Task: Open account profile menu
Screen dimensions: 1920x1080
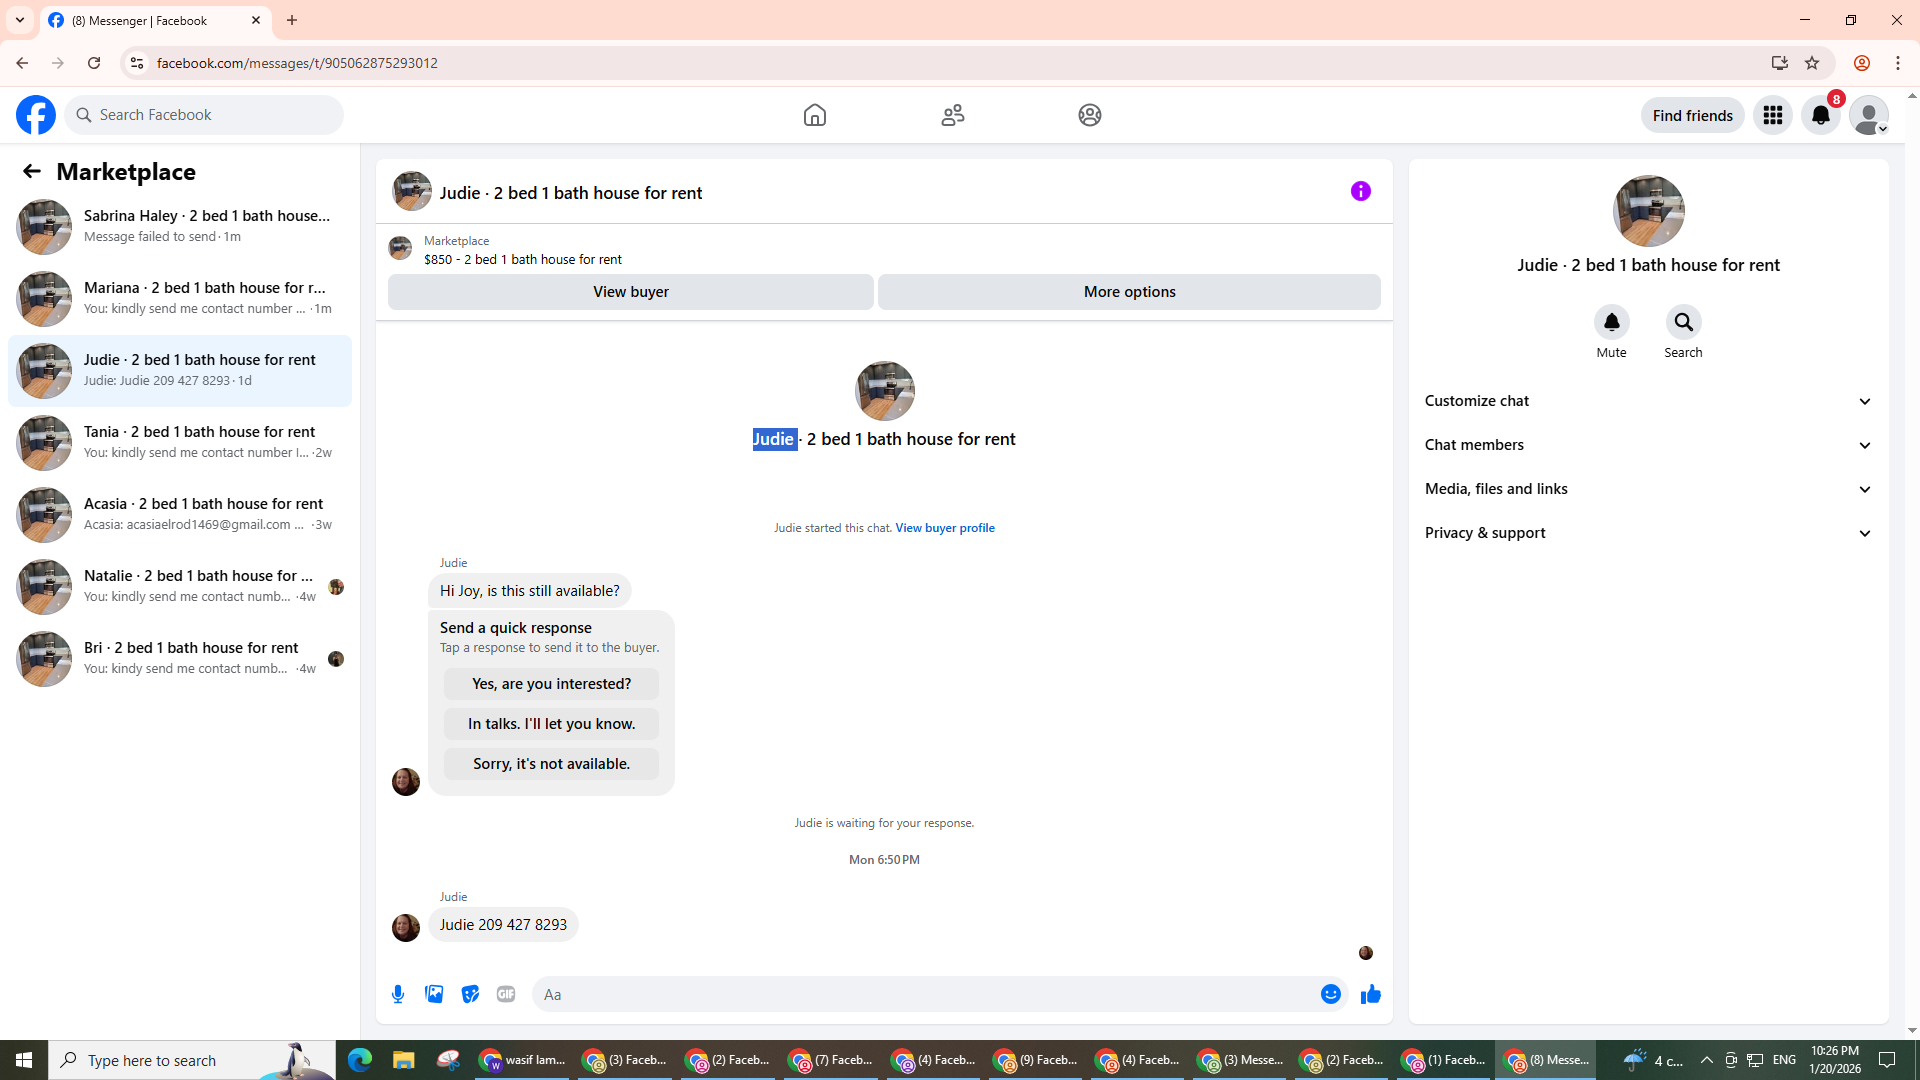Action: tap(1869, 115)
